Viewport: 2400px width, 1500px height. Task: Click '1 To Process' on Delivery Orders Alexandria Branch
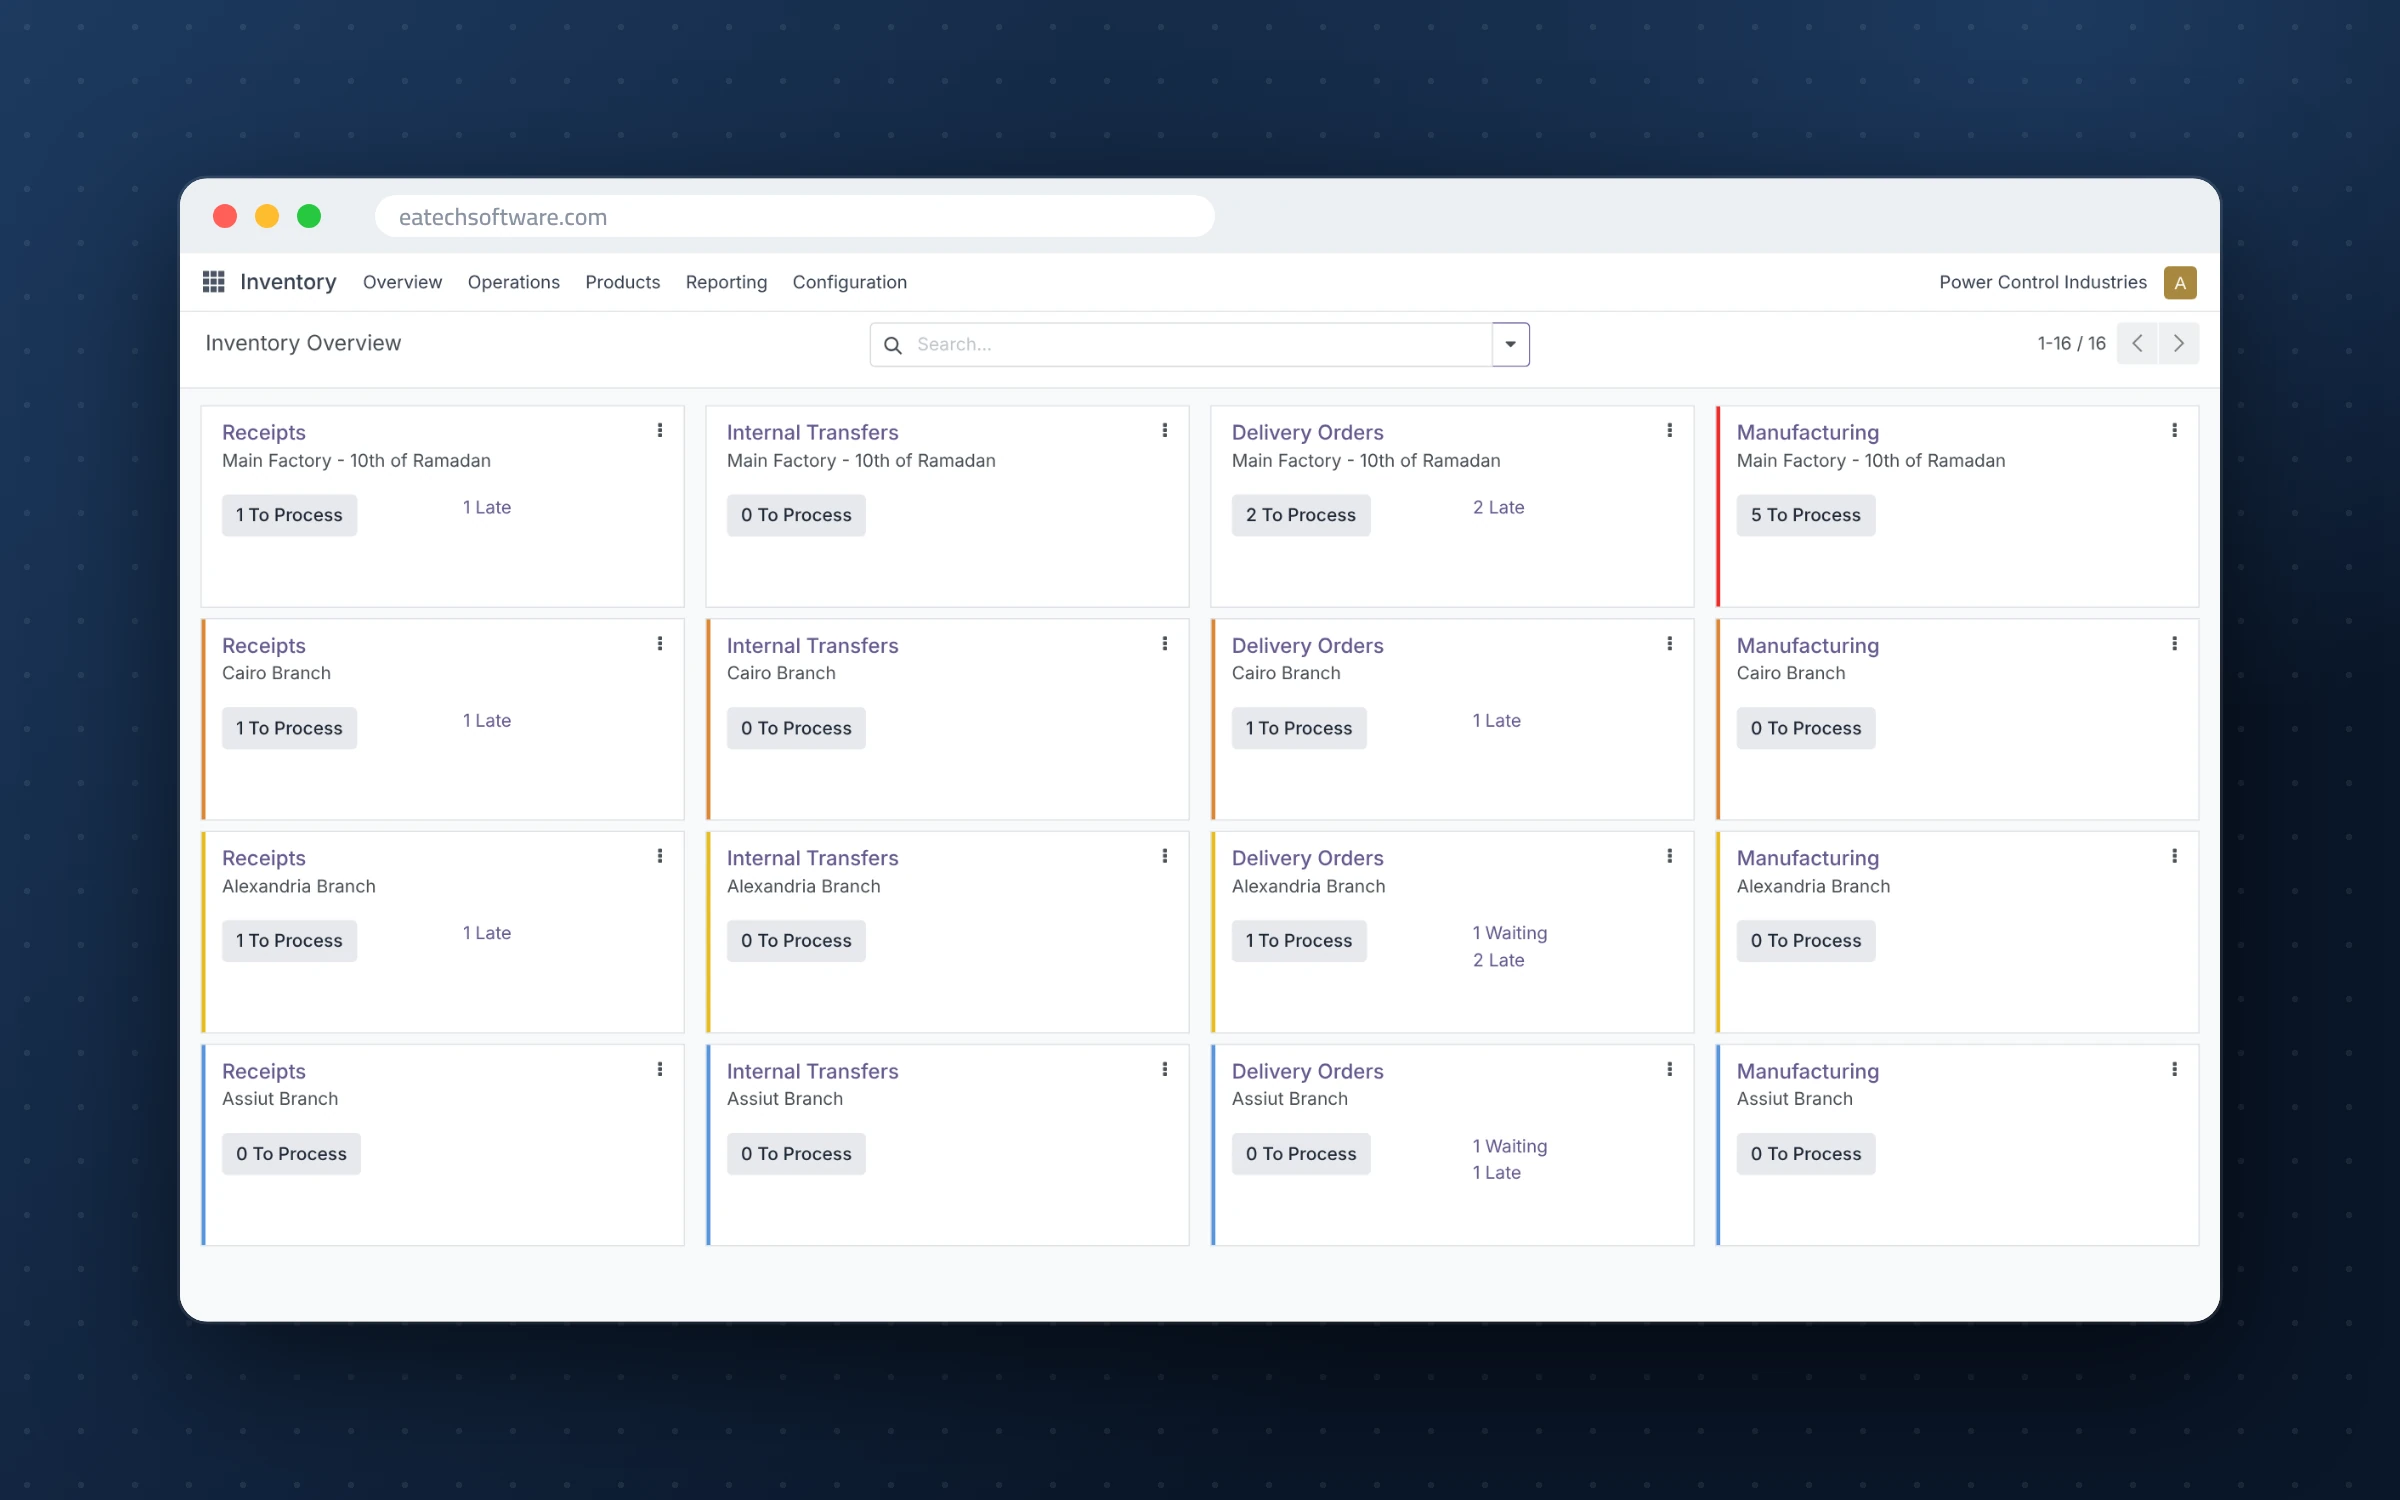tap(1299, 941)
